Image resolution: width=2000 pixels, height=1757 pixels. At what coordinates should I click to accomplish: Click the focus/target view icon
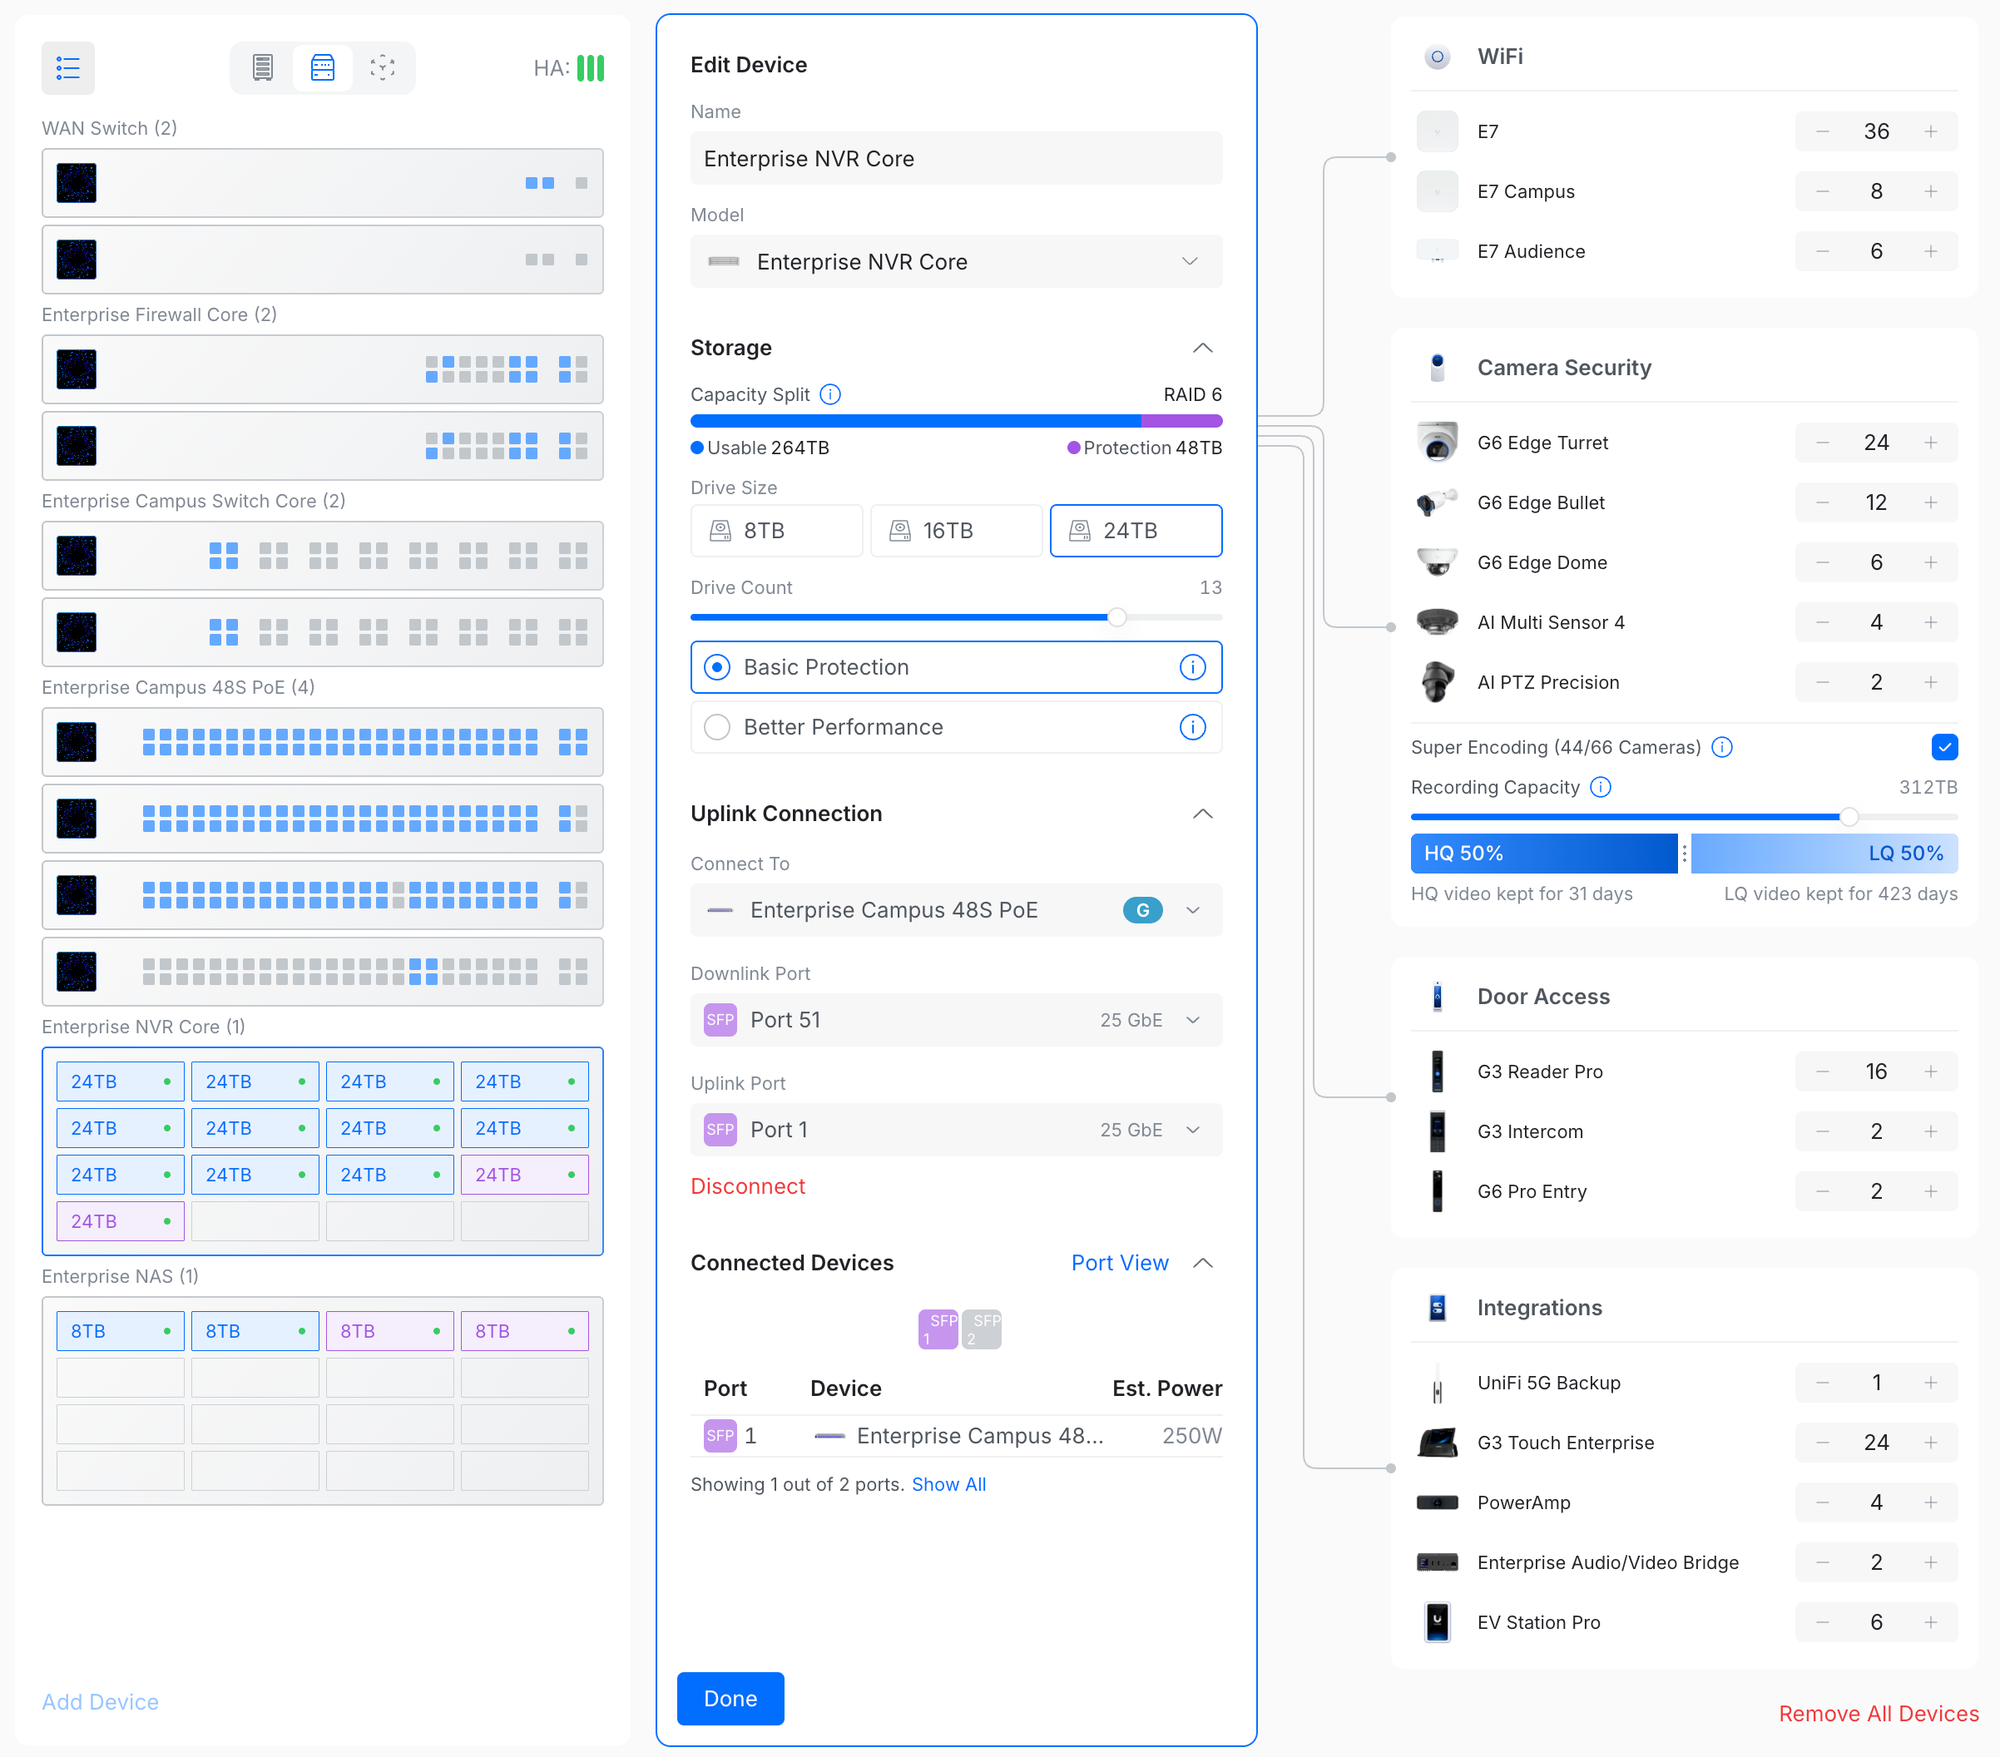[x=383, y=68]
